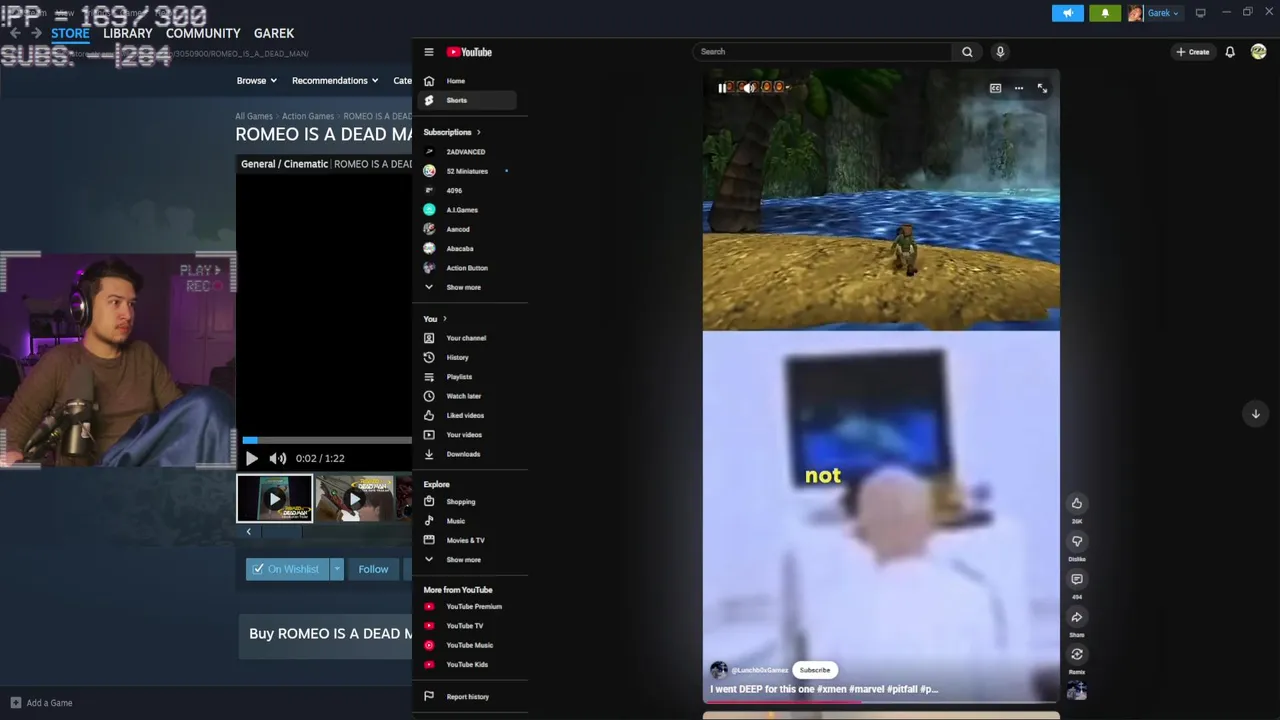Mute the Short's volume icon

(x=748, y=88)
